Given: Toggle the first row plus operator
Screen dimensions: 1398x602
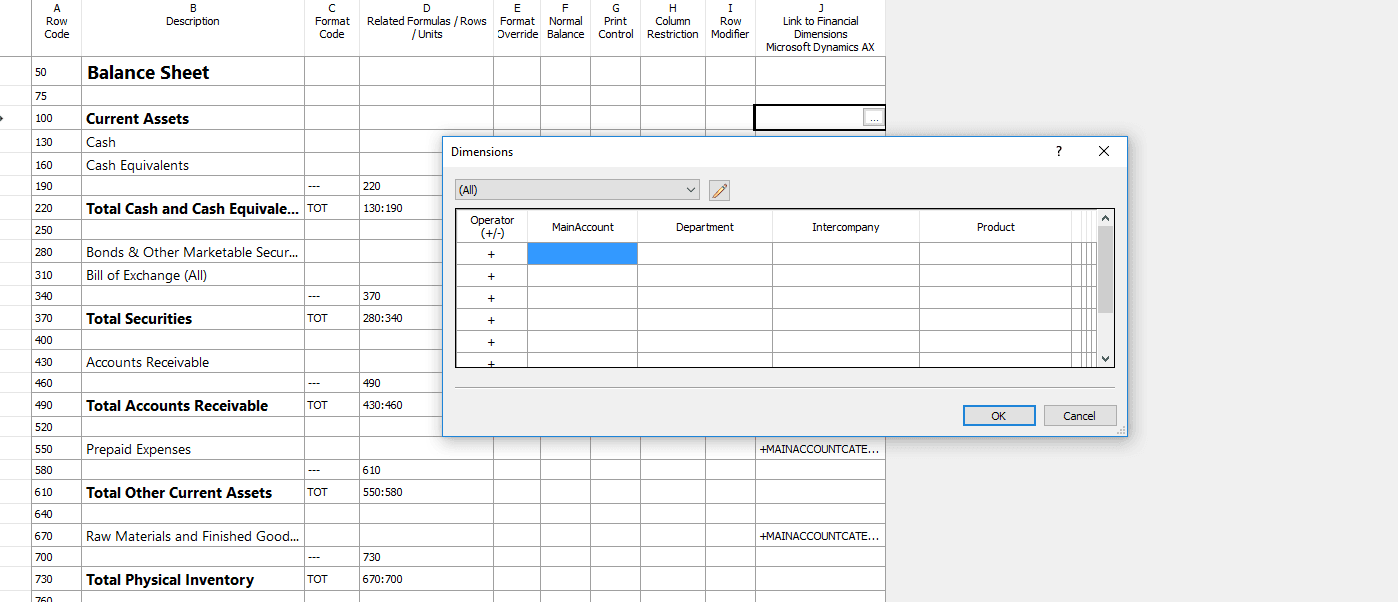Looking at the screenshot, I should (x=491, y=254).
